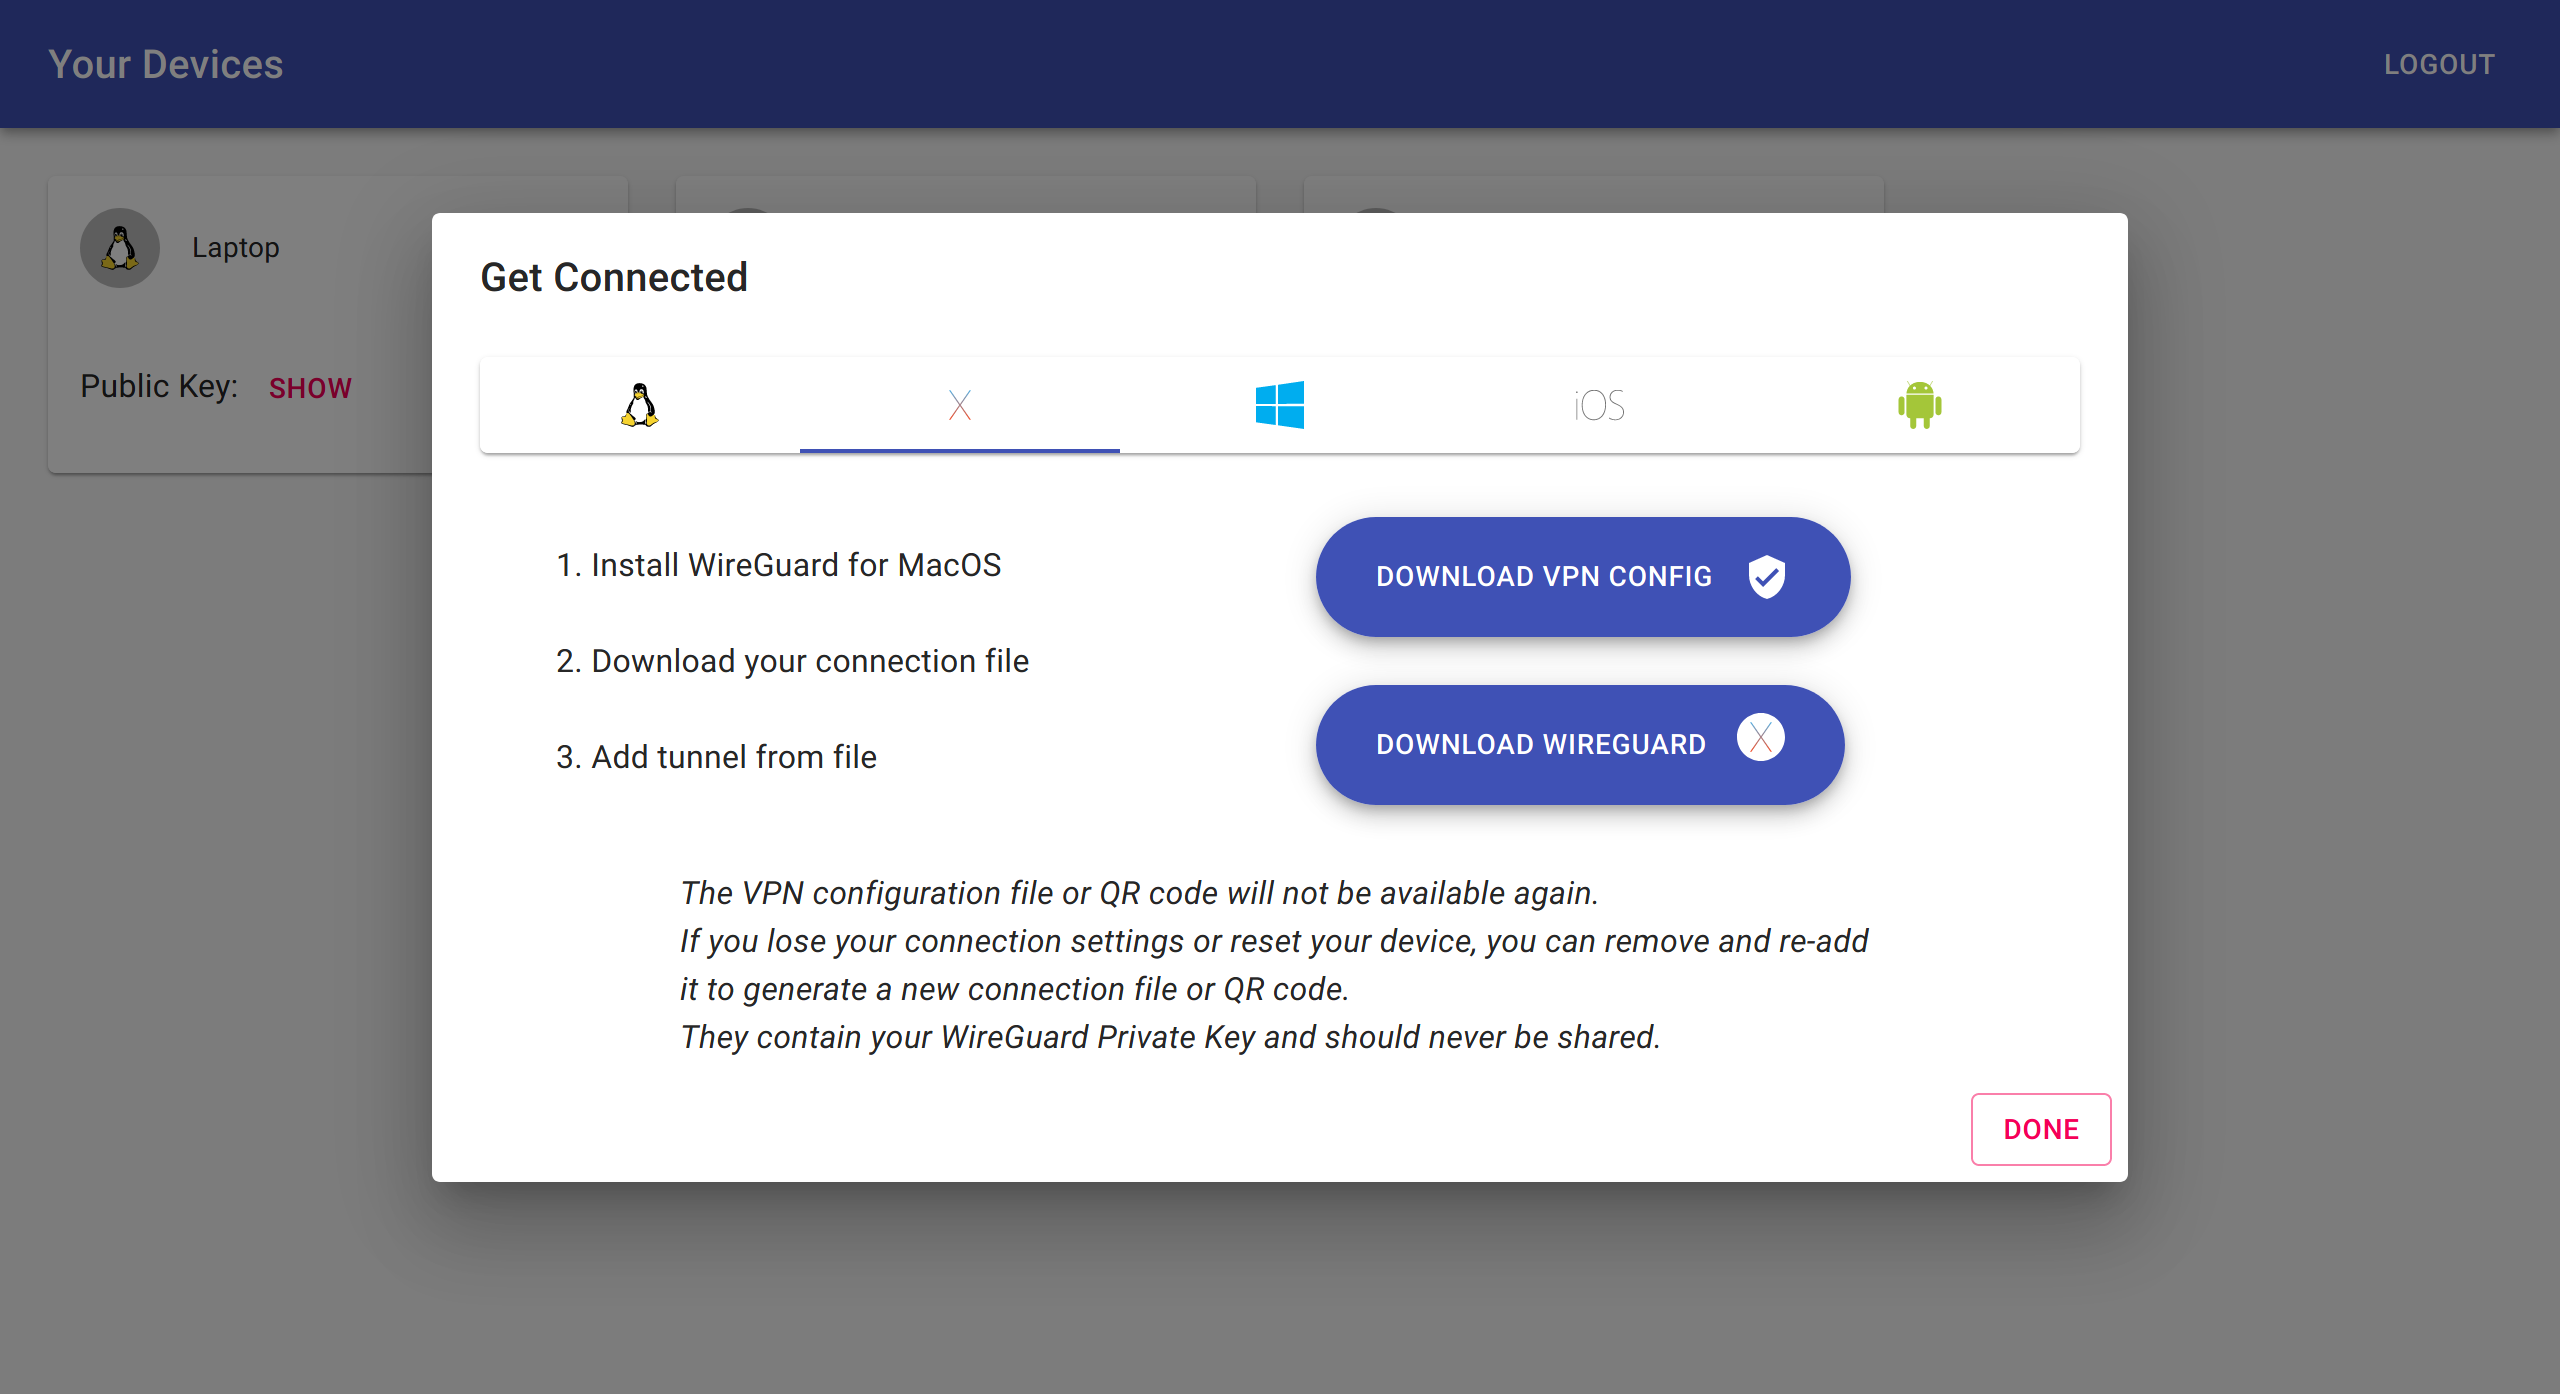Click the Linux device laptop icon
Viewport: 2560px width, 1394px height.
(122, 247)
